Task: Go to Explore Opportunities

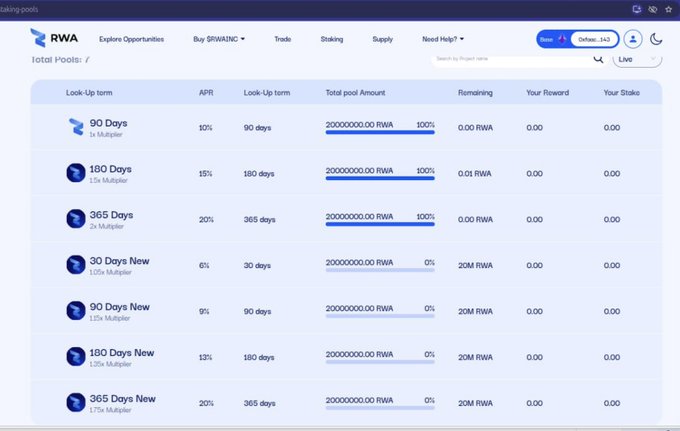Action: (131, 39)
